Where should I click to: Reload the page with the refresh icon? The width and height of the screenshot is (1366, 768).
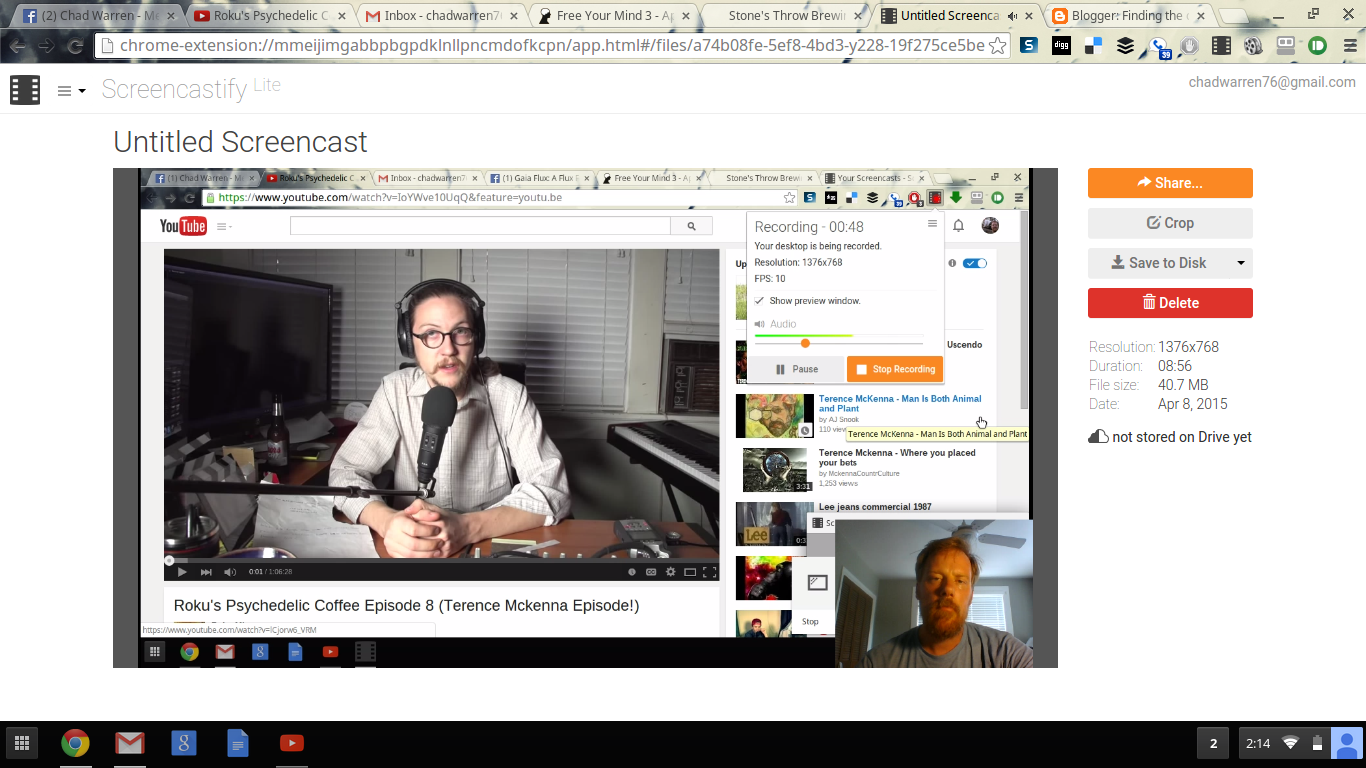point(75,46)
